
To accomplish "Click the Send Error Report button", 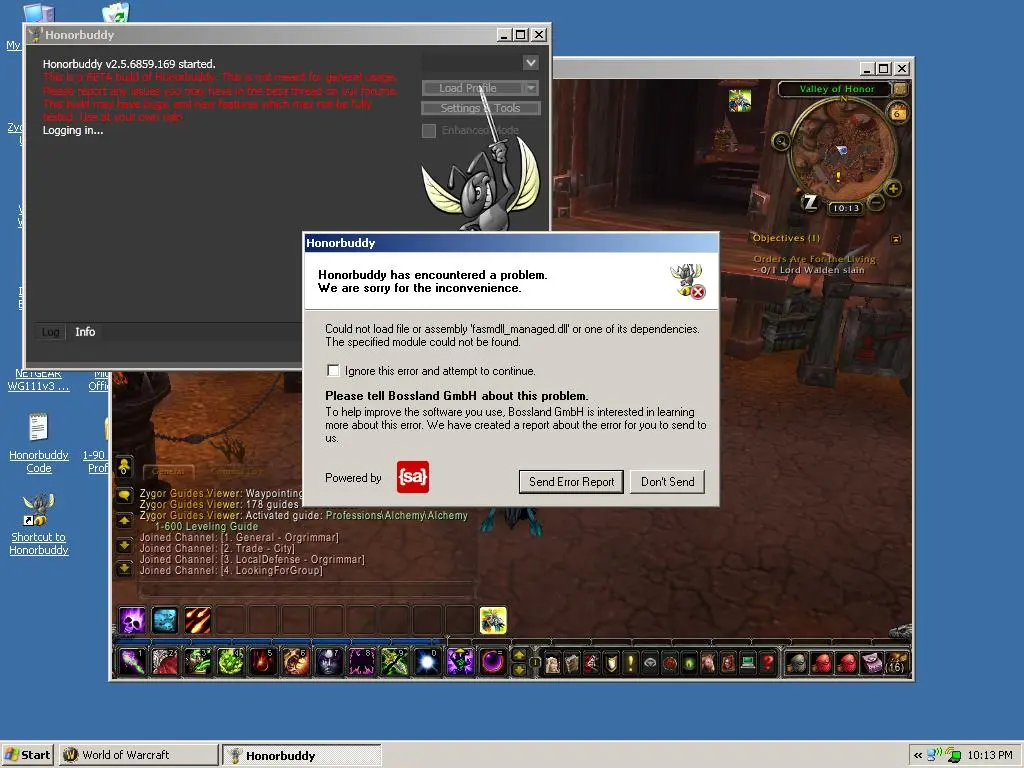I will click(571, 481).
